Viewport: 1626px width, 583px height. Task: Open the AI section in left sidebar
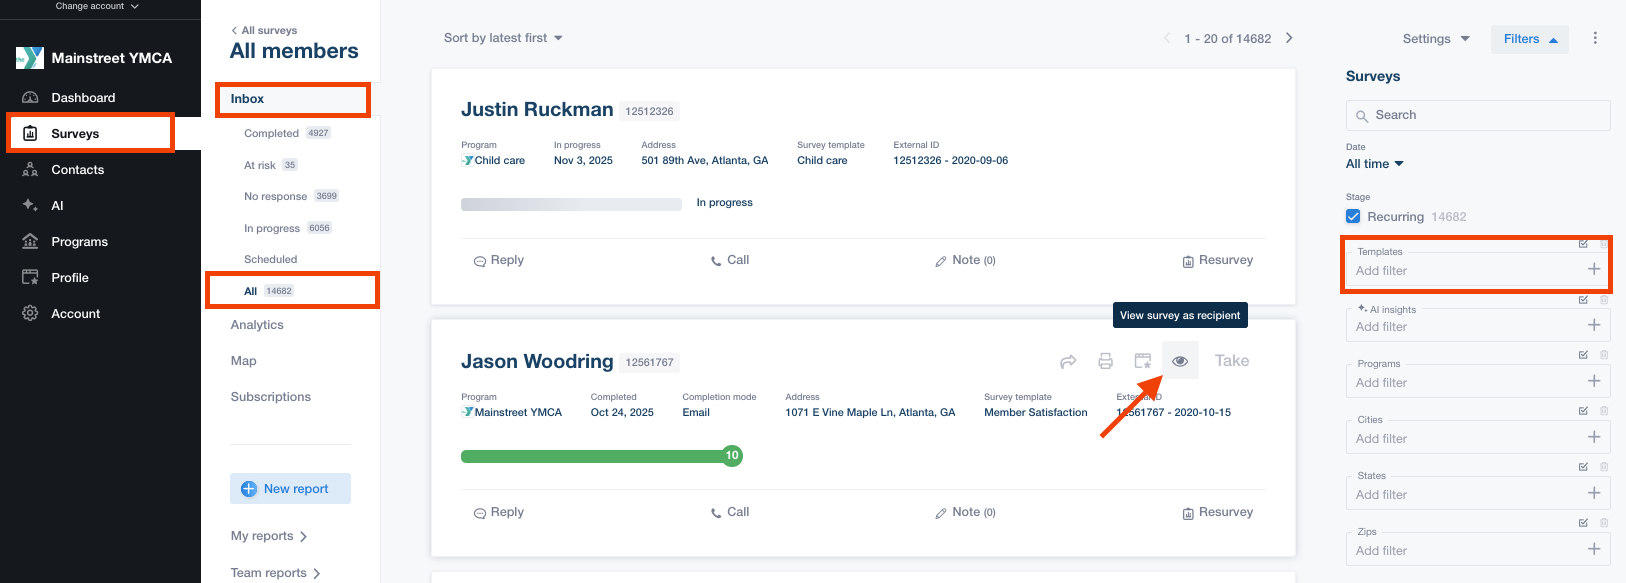click(57, 206)
